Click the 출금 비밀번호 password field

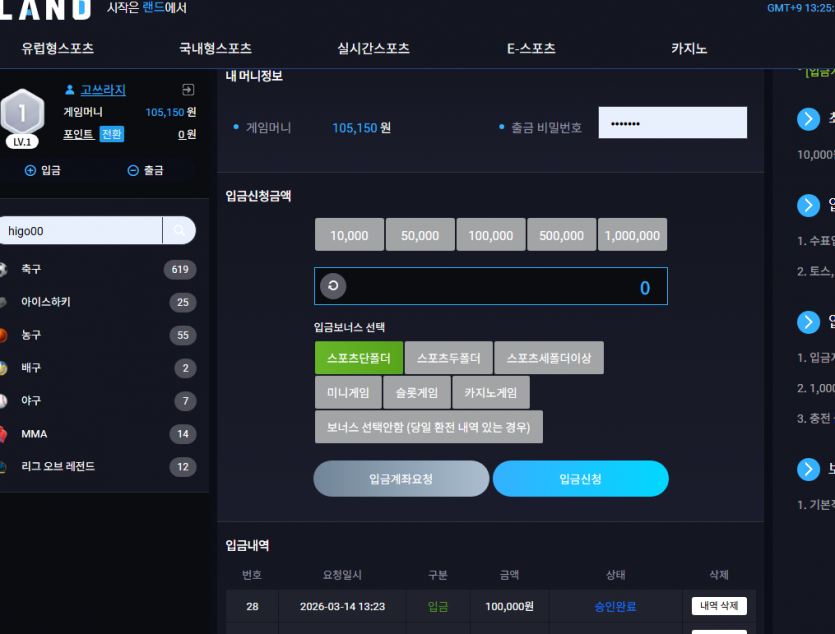pyautogui.click(x=673, y=123)
